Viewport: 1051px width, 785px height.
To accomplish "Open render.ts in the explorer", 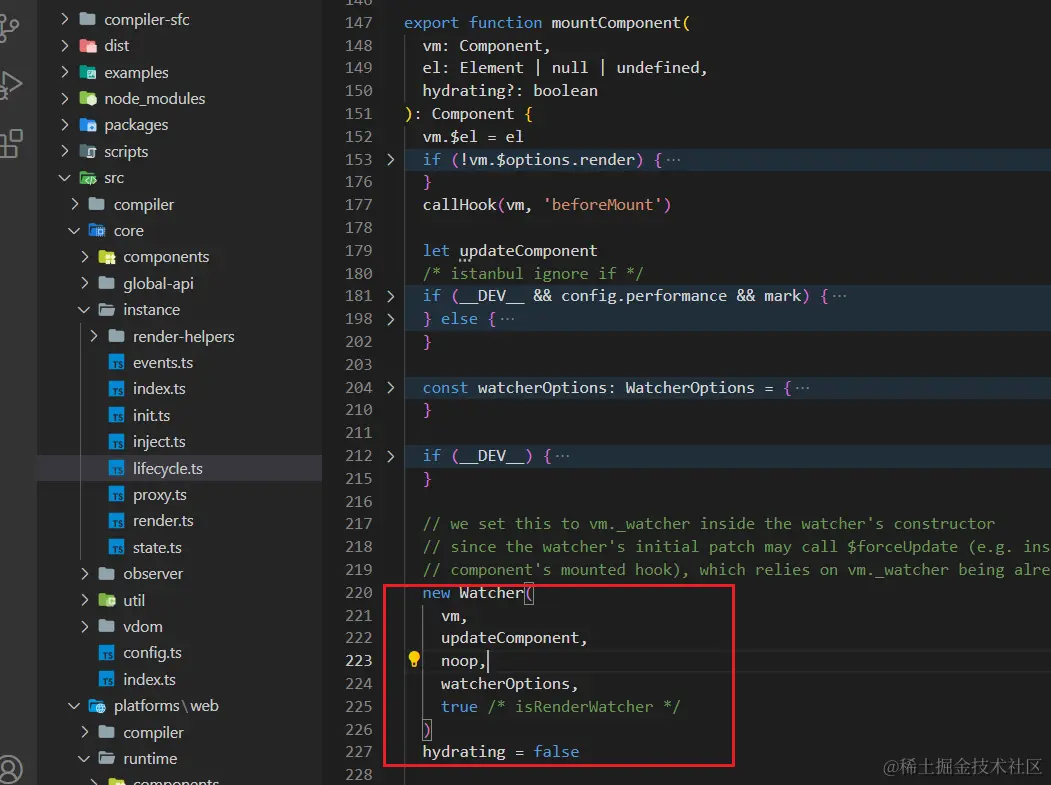I will 163,521.
